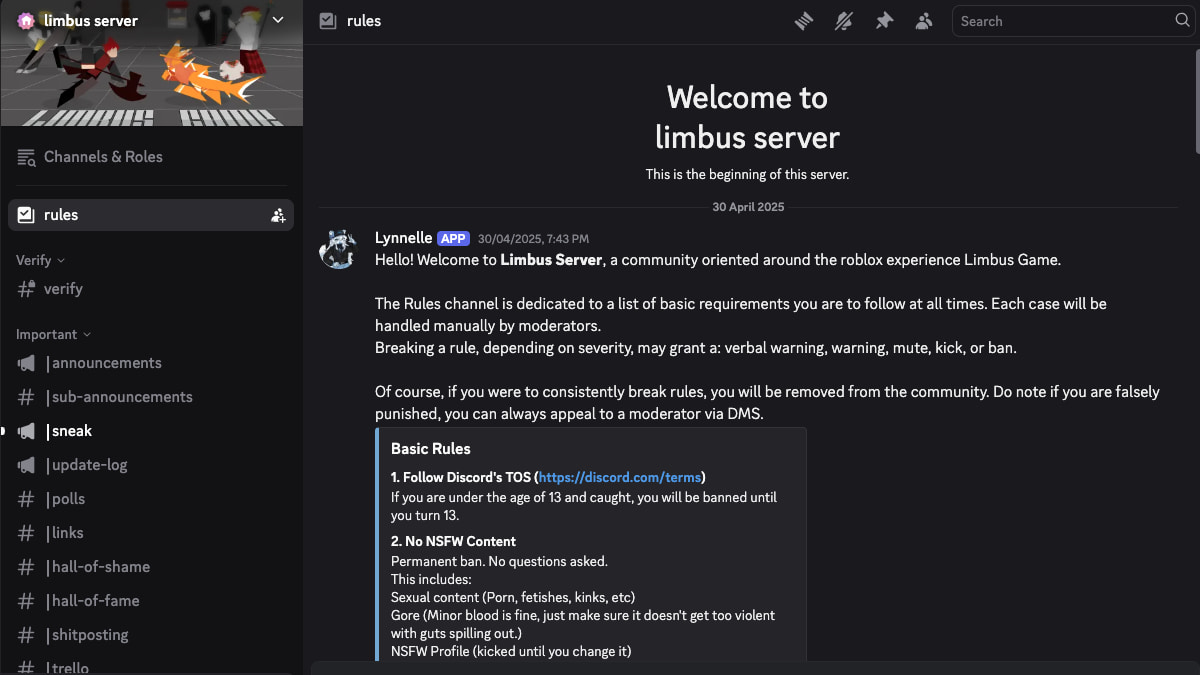Click megaphone icon beside |sneak
This screenshot has height=675, width=1200.
click(x=26, y=431)
